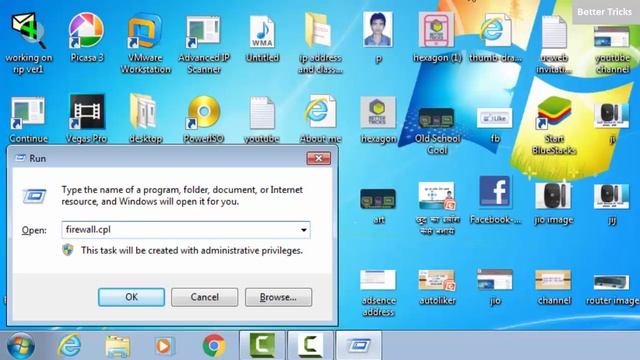Select the VMware Workstation shortcut
Image resolution: width=640 pixels, height=360 pixels.
click(145, 43)
